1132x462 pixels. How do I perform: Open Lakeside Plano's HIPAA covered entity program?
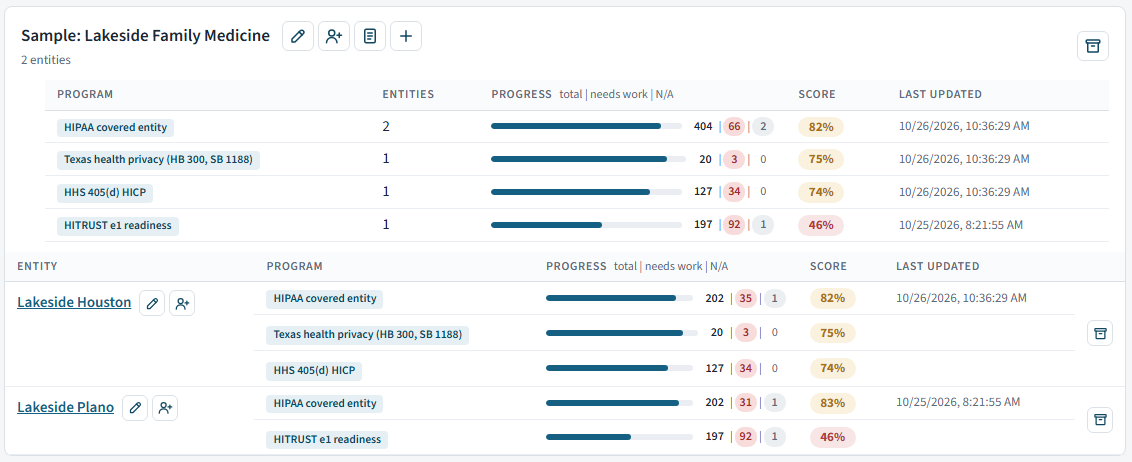click(x=324, y=404)
